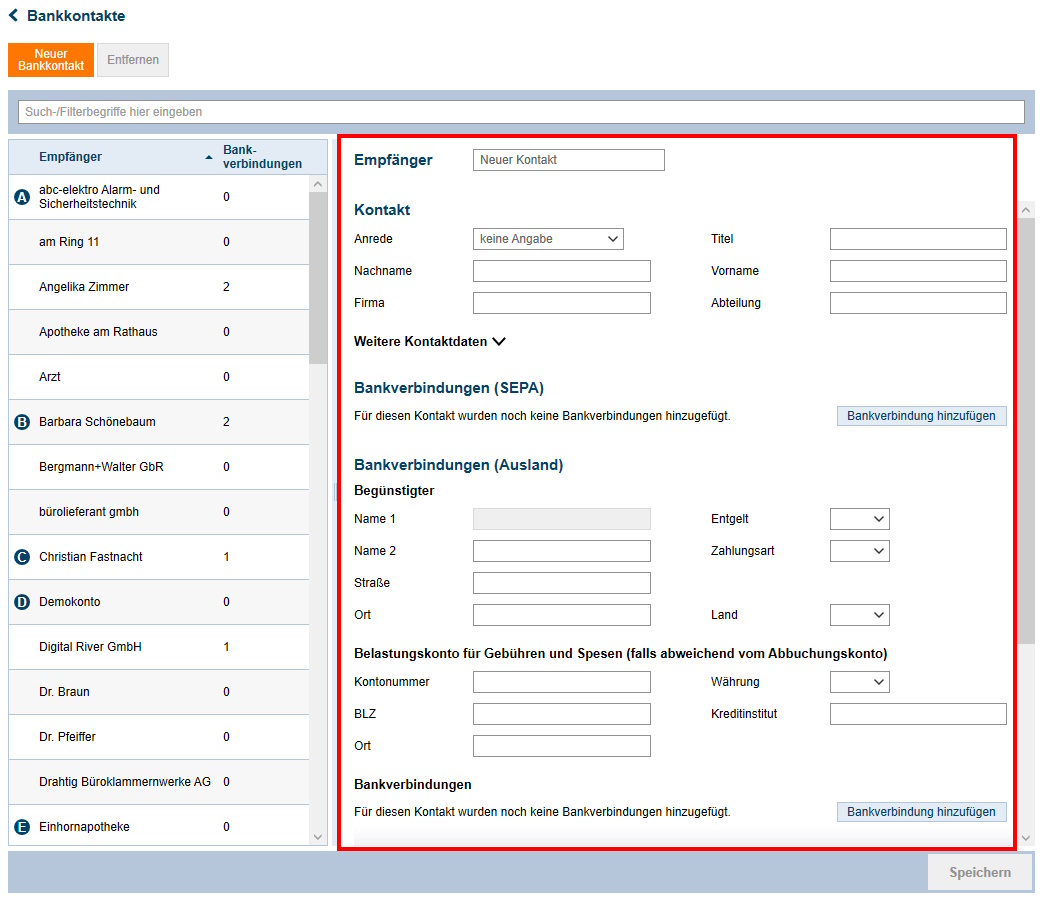This screenshot has width=1040, height=897.
Task: Click the letter D index badge
Action: [x=22, y=602]
